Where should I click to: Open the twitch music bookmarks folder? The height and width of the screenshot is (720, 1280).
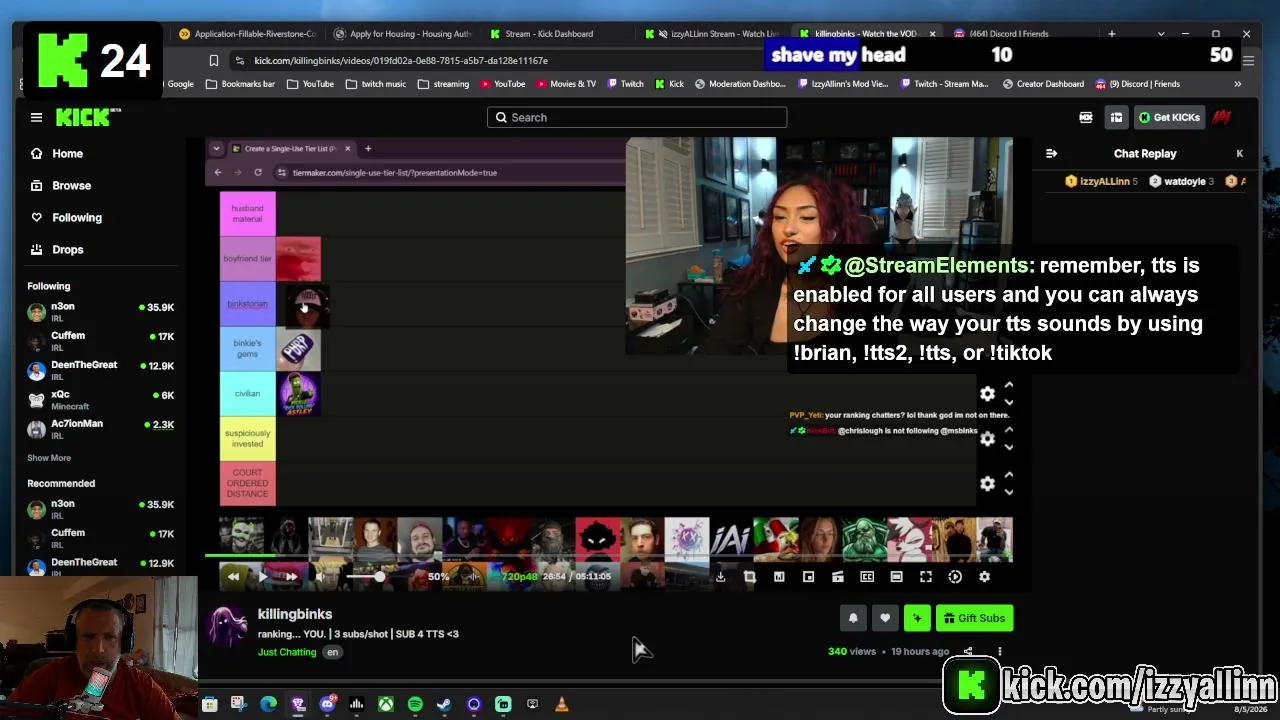coord(376,84)
